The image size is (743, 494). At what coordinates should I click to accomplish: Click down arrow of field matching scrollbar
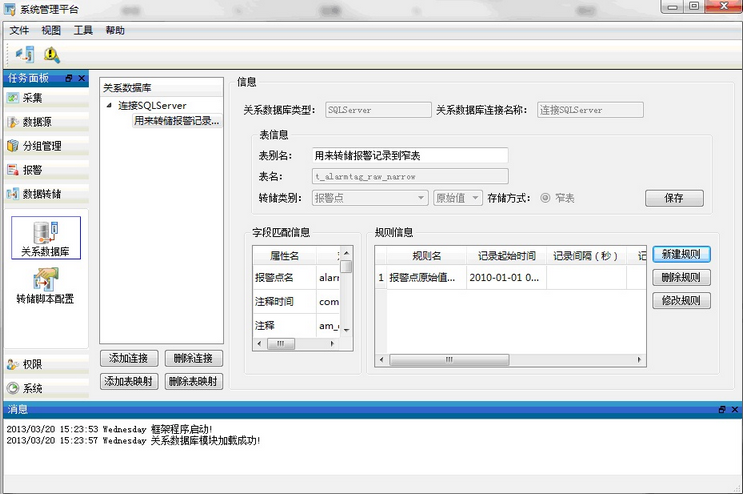(346, 330)
